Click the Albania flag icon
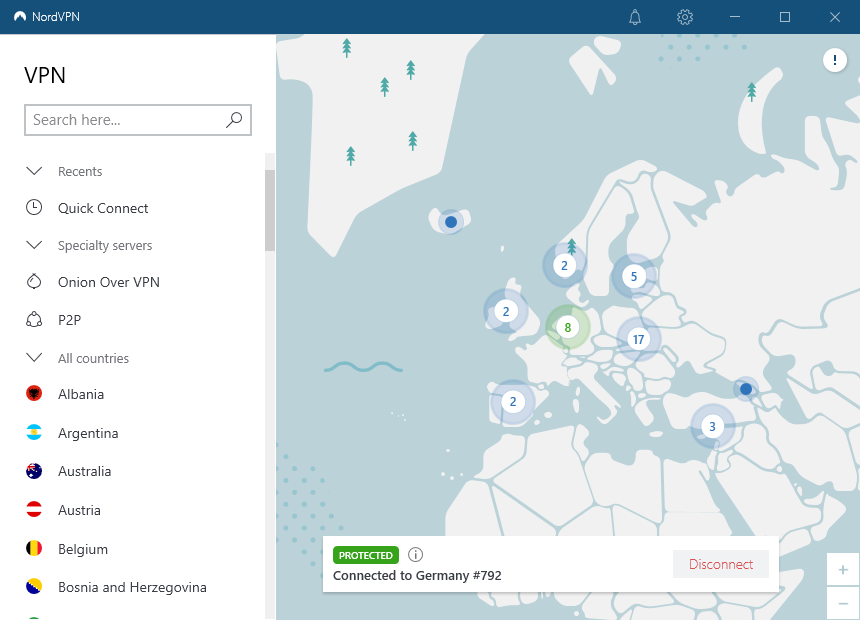Viewport: 860px width, 620px height. [34, 393]
